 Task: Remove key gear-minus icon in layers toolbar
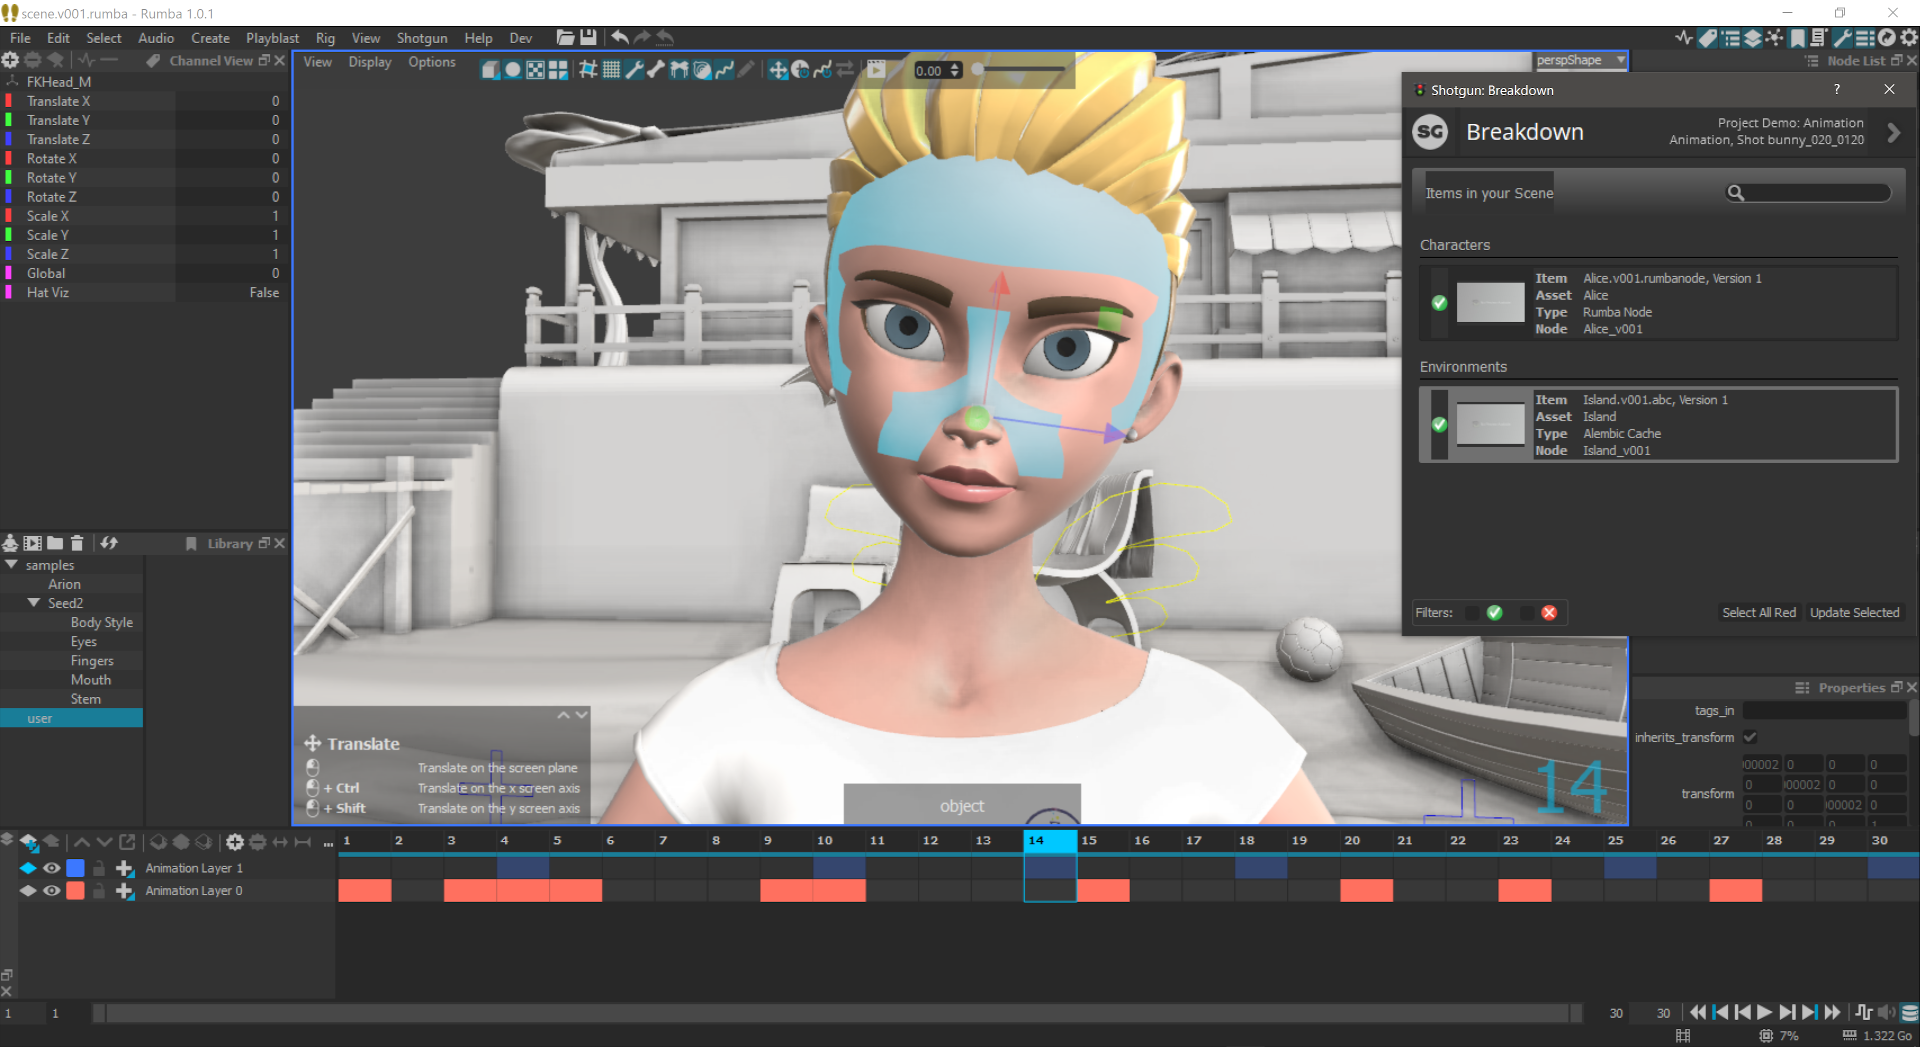coord(258,842)
